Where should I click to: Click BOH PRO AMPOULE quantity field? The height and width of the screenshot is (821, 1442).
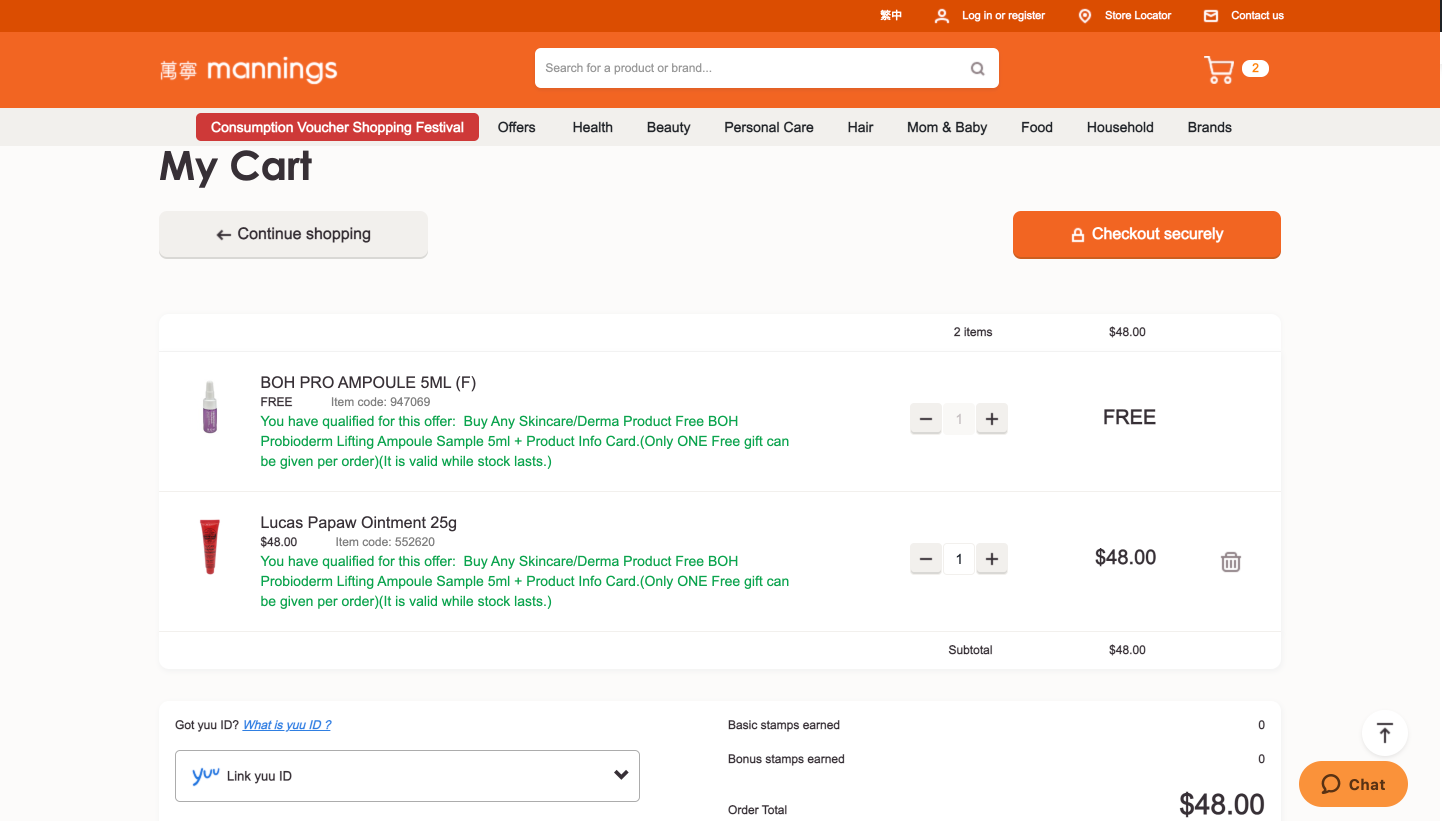pos(958,419)
